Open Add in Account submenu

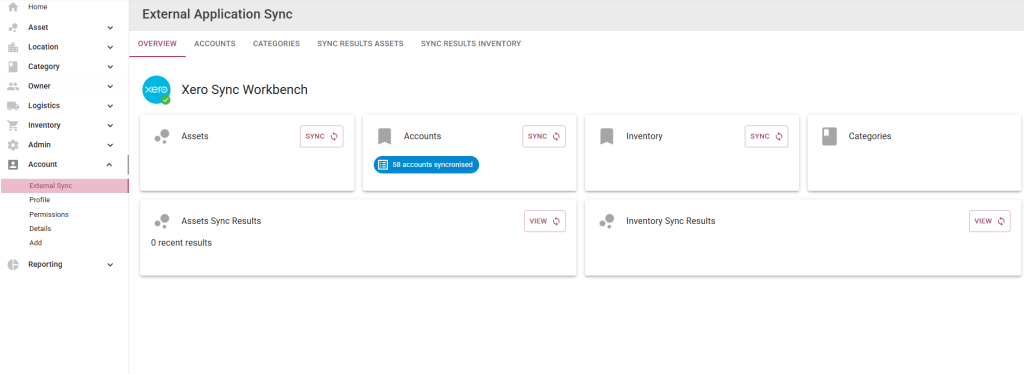(36, 242)
